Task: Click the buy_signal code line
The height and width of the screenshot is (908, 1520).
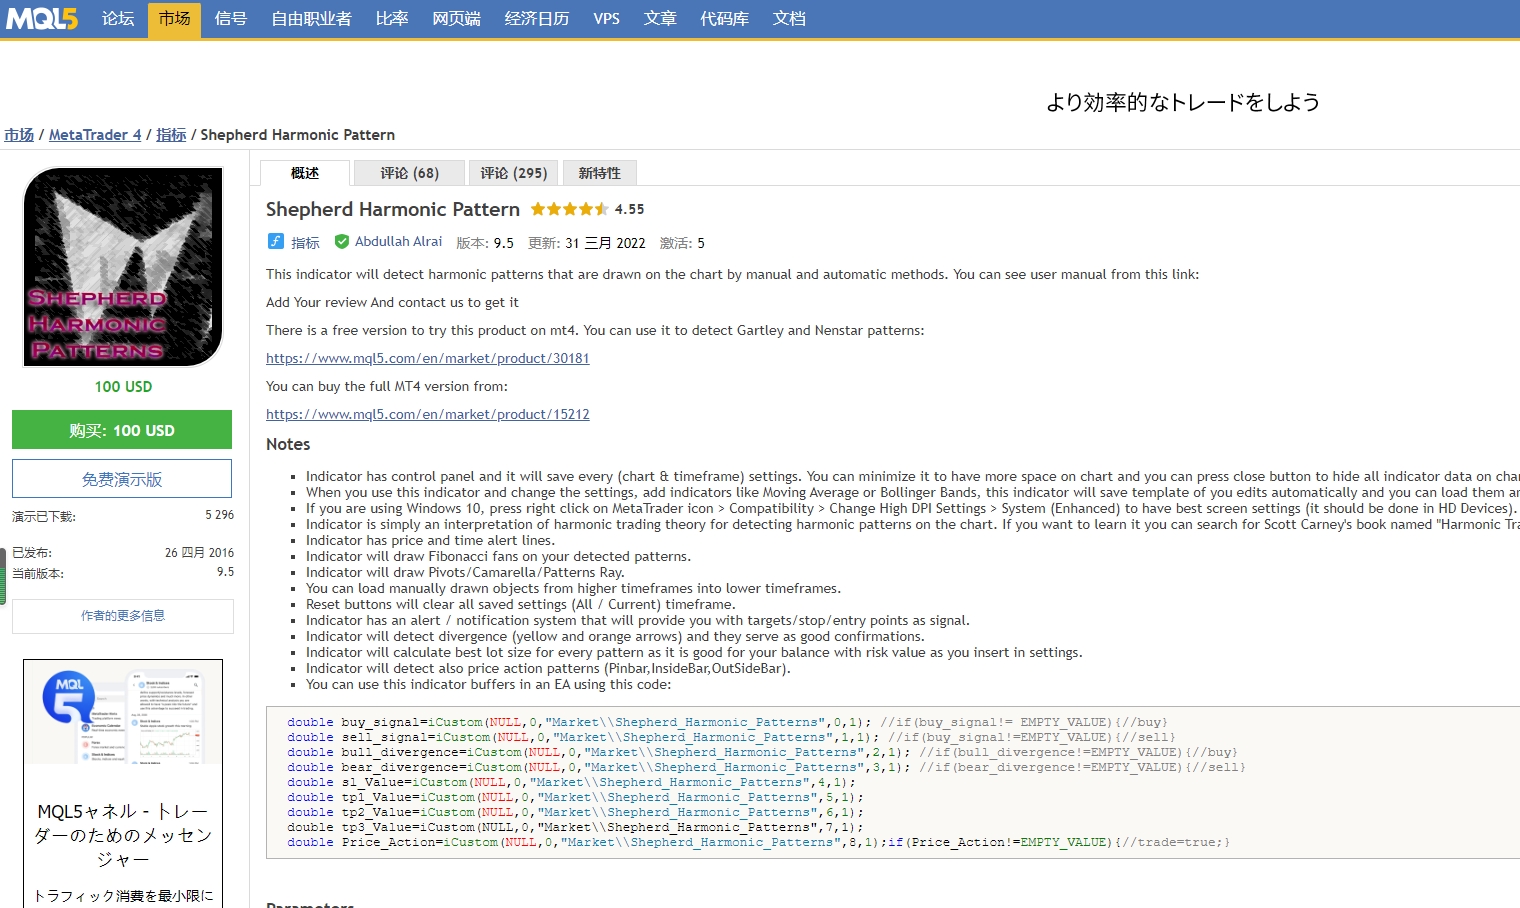Action: (727, 722)
